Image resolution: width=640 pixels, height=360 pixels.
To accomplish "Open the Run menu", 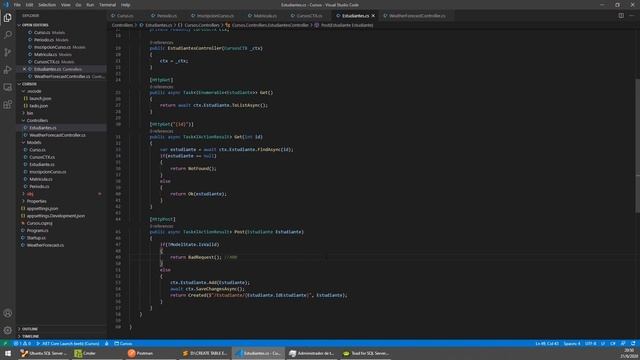I will 90,5.
